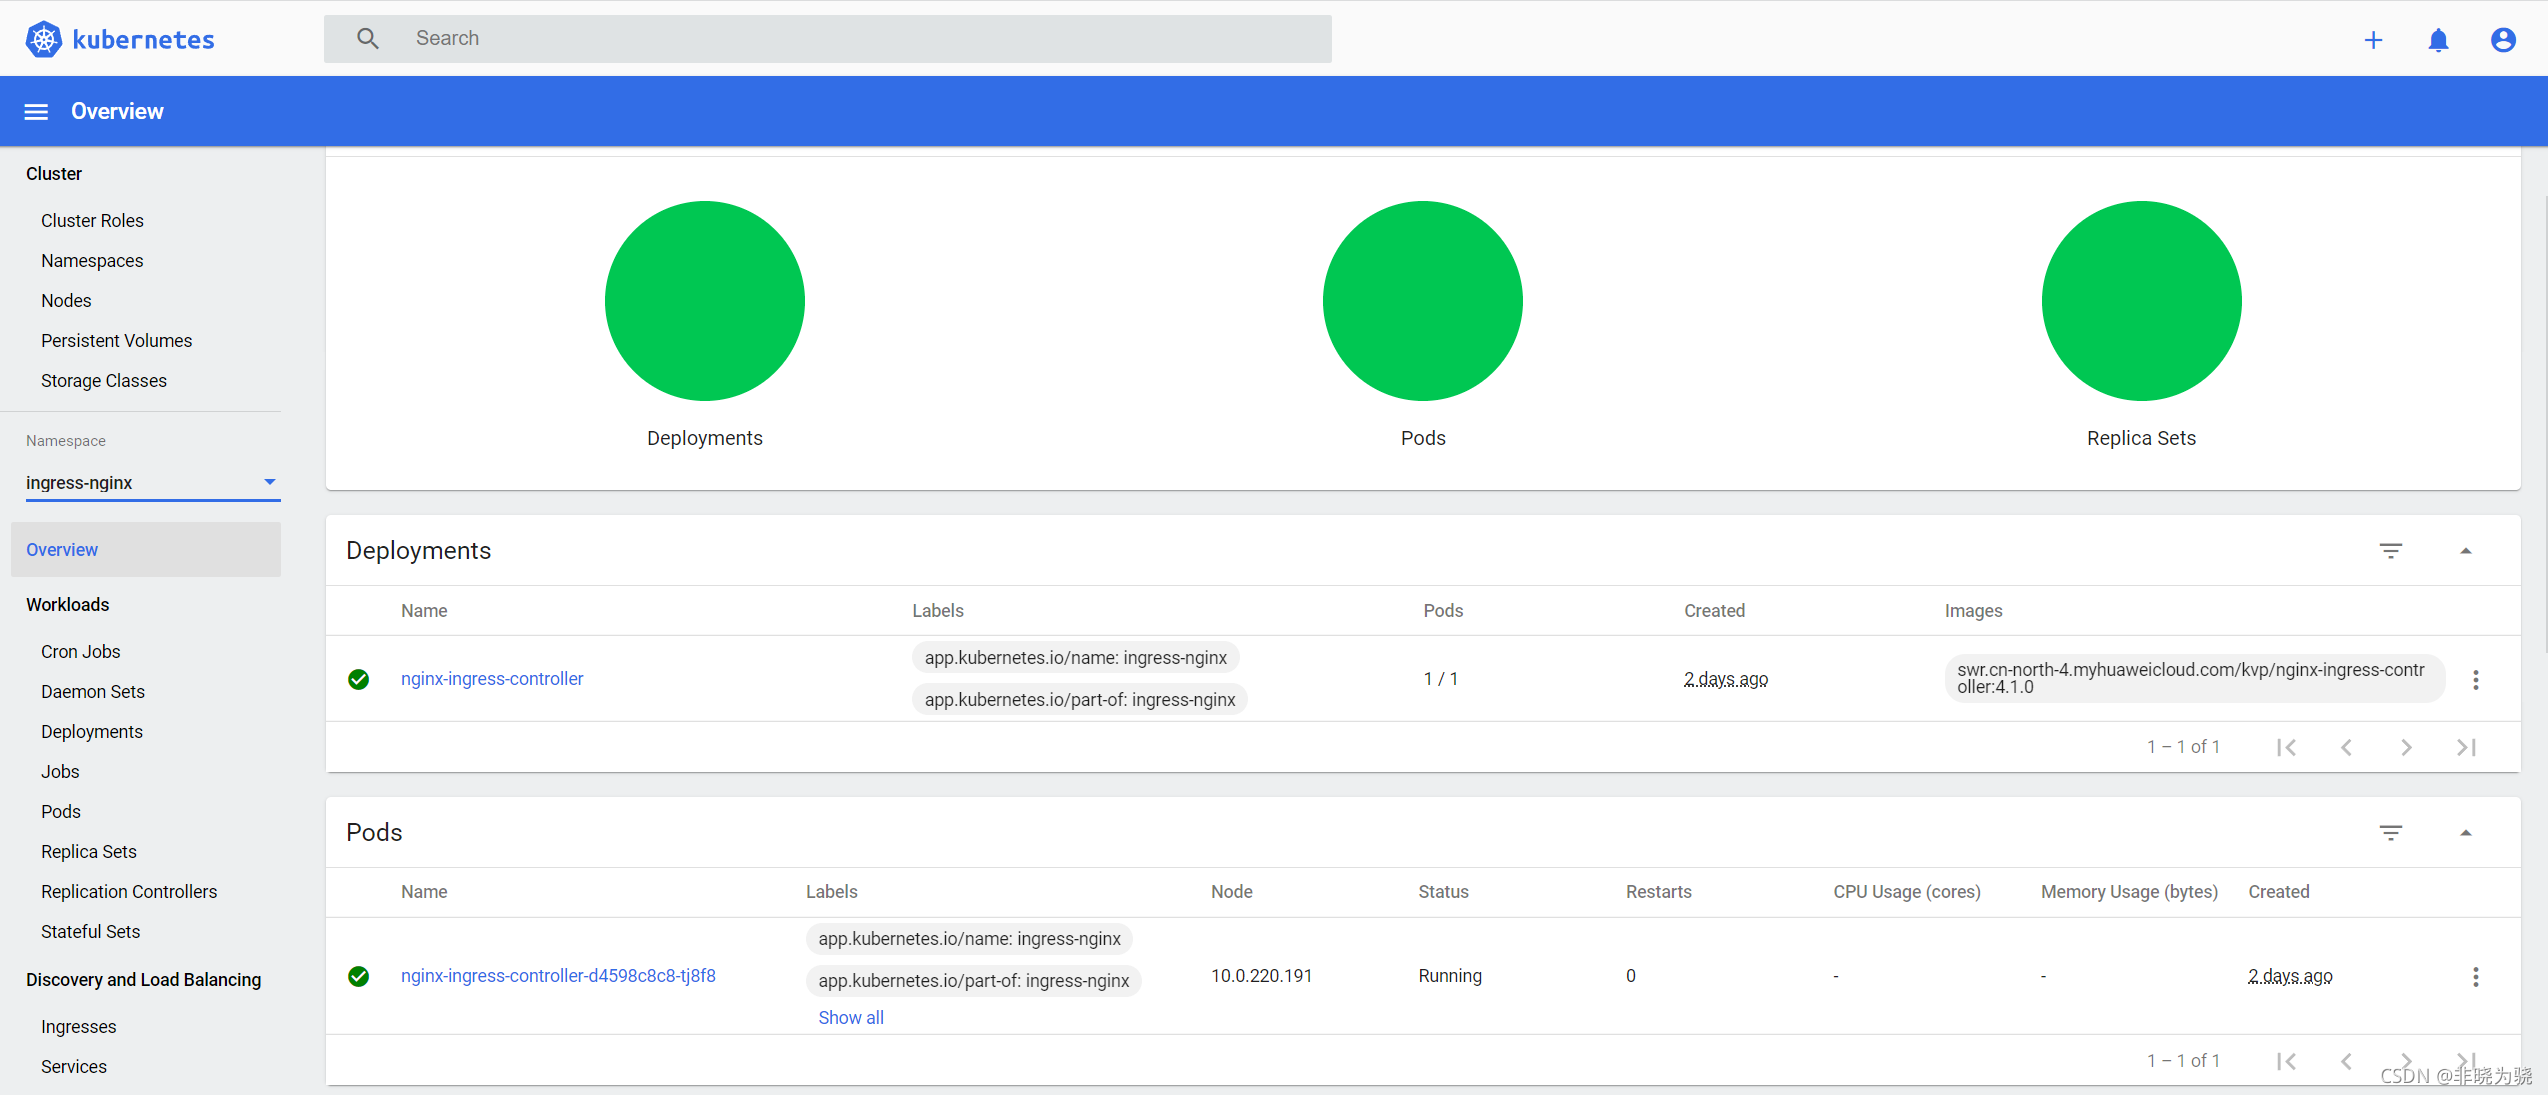Image resolution: width=2548 pixels, height=1095 pixels.
Task: Open Nodes in sidebar
Action: (66, 300)
